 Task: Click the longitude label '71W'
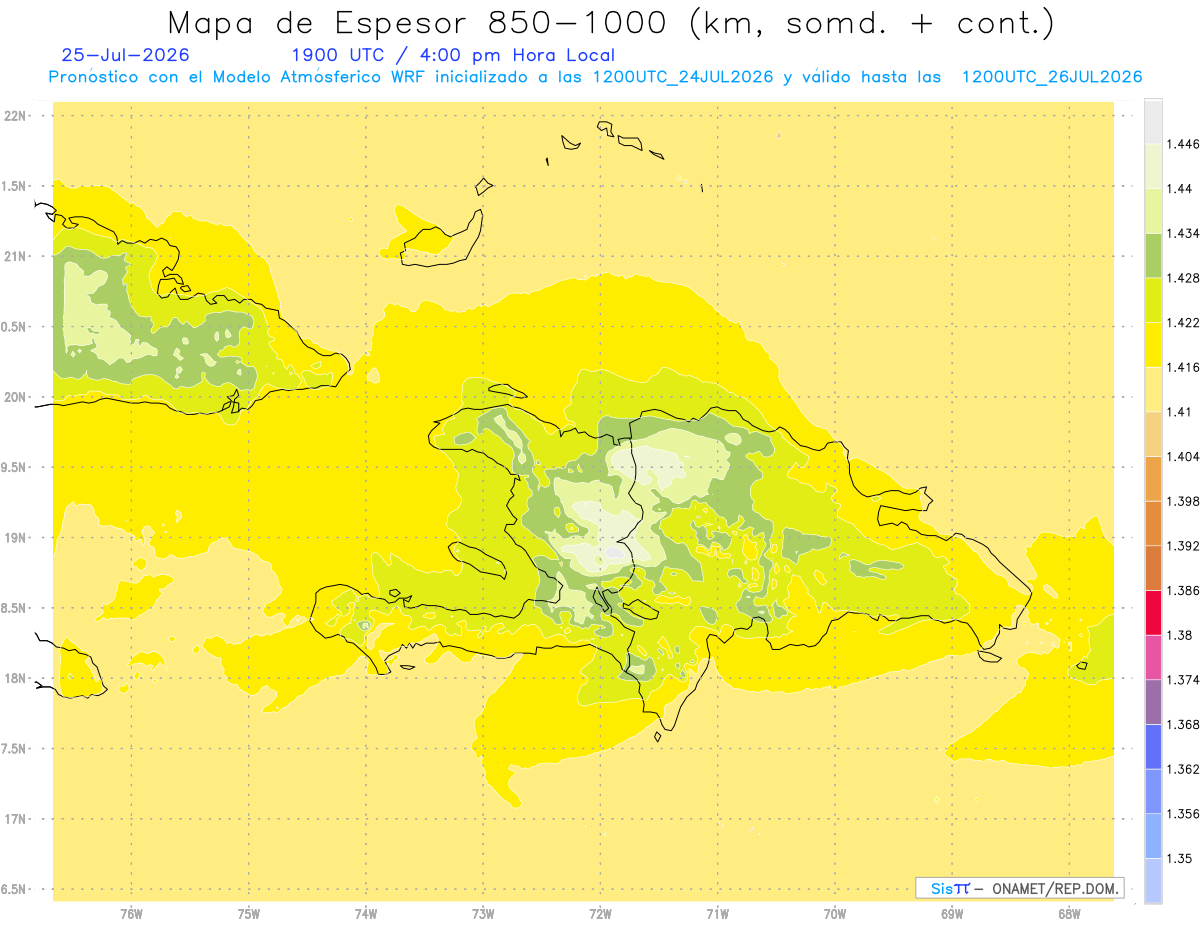point(717,914)
